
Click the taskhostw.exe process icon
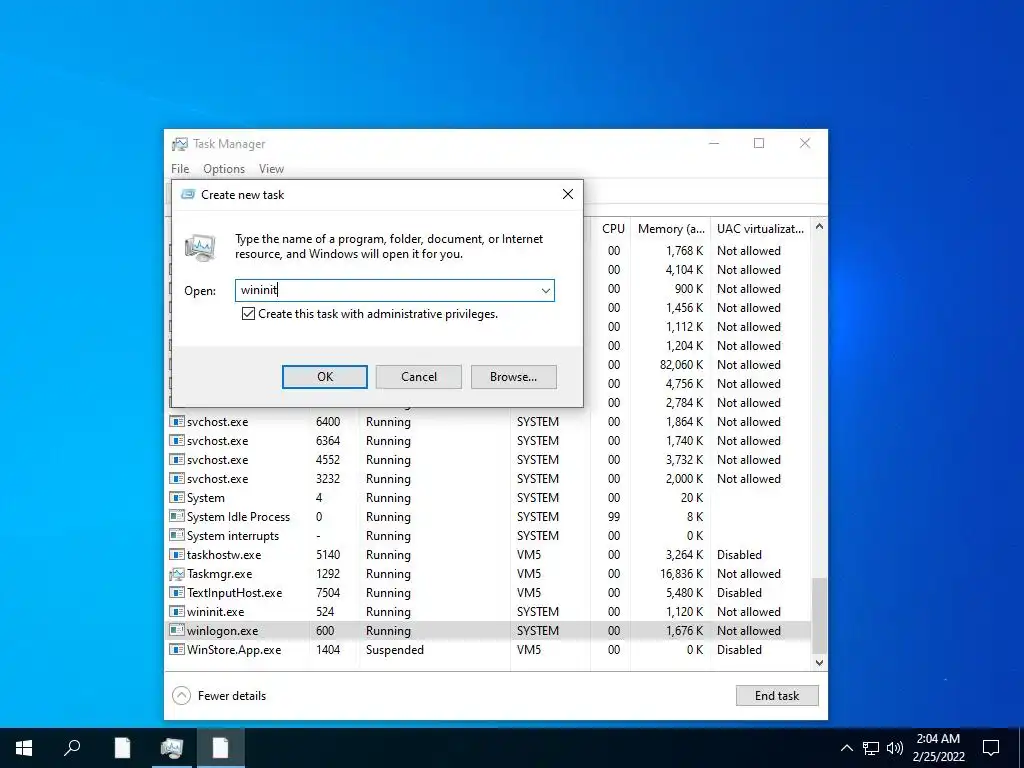pos(176,554)
